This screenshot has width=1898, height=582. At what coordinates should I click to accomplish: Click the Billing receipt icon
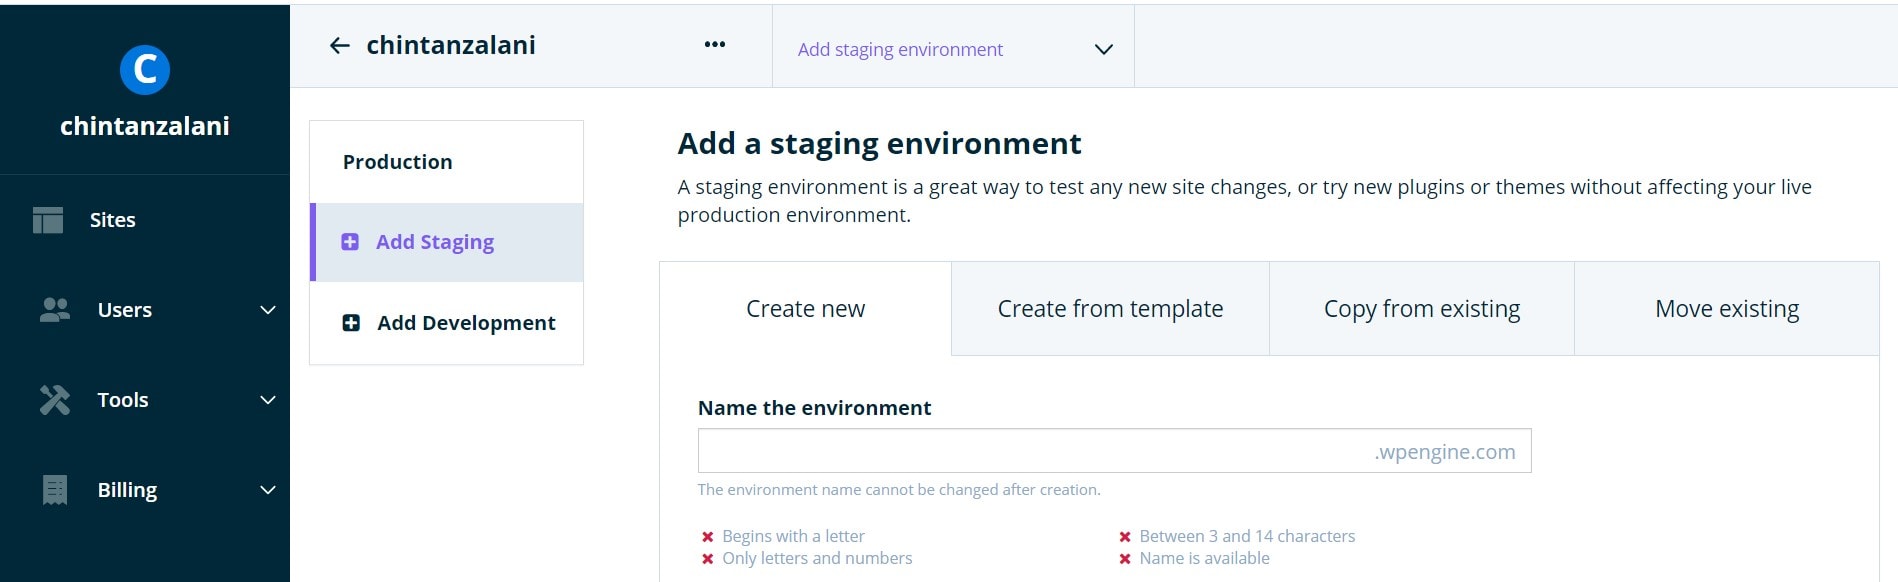[x=55, y=490]
